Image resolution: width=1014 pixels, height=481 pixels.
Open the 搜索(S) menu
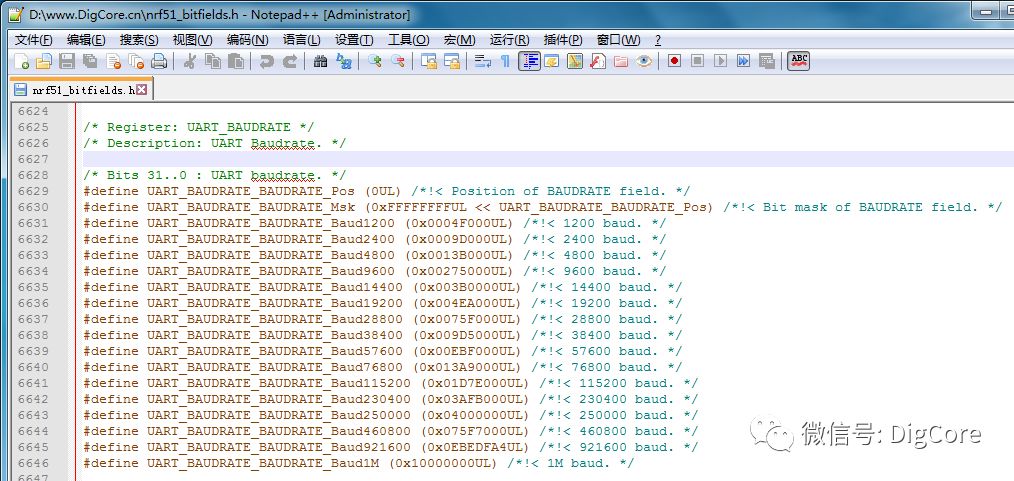tap(139, 40)
